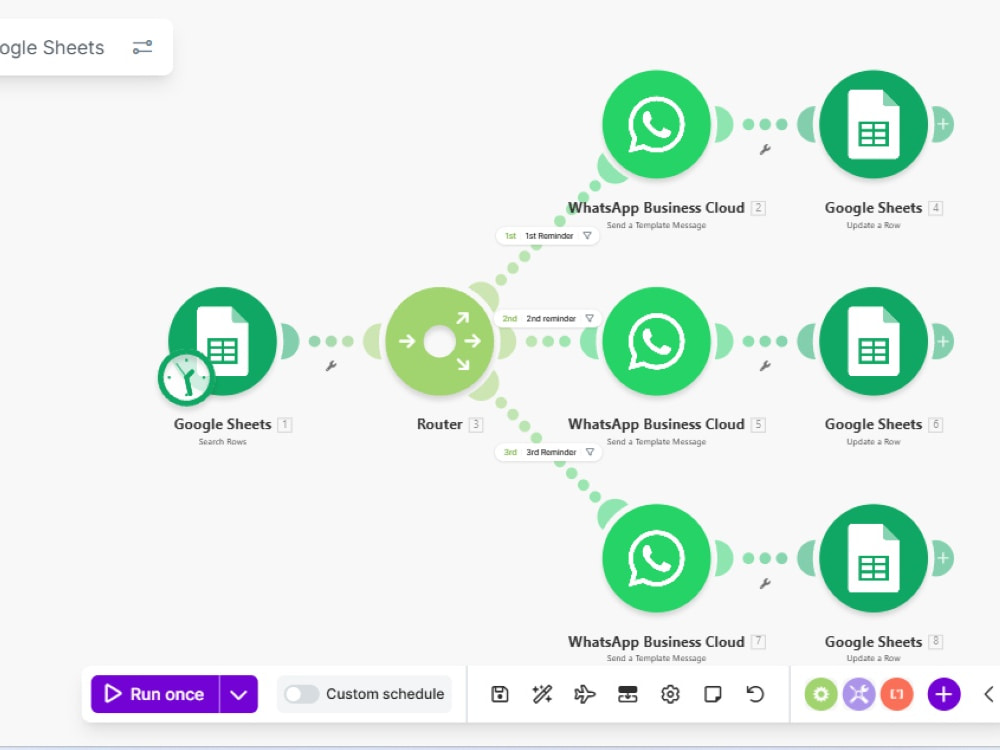Screen dimensions: 1000x750
Task: Click the Run once button
Action: pos(155,694)
